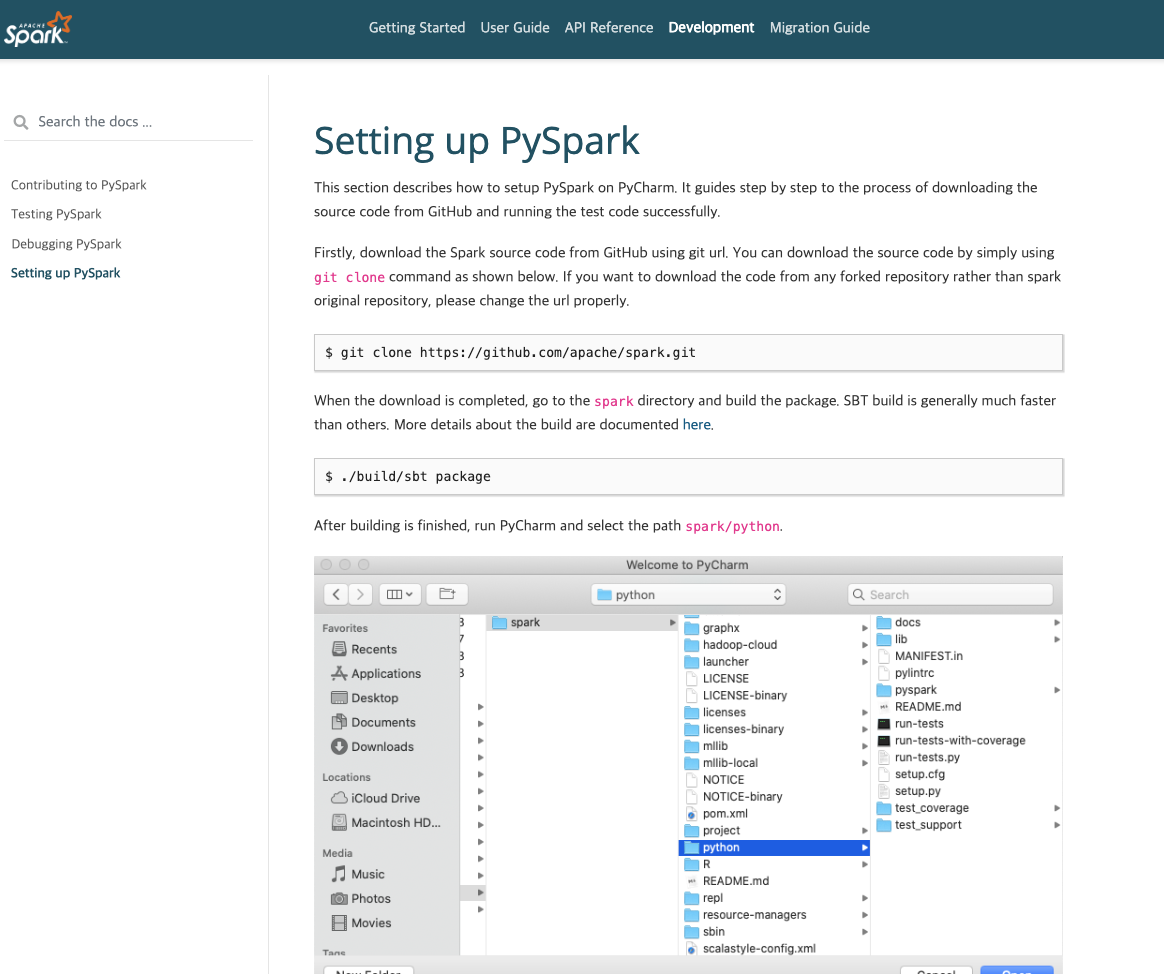Open Testing PySpark sidebar link
The width and height of the screenshot is (1164, 974).
pos(56,214)
